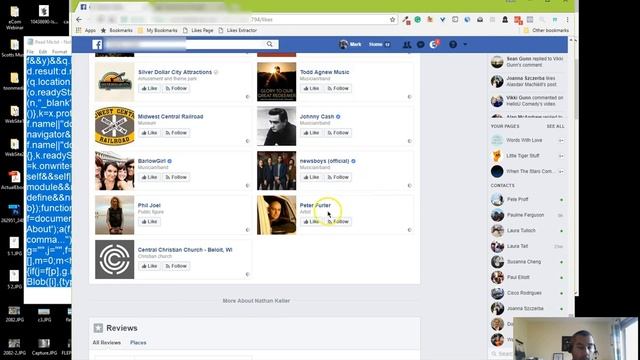The width and height of the screenshot is (640, 360).
Task: Open Facebook friend requests icon
Action: coord(407,44)
